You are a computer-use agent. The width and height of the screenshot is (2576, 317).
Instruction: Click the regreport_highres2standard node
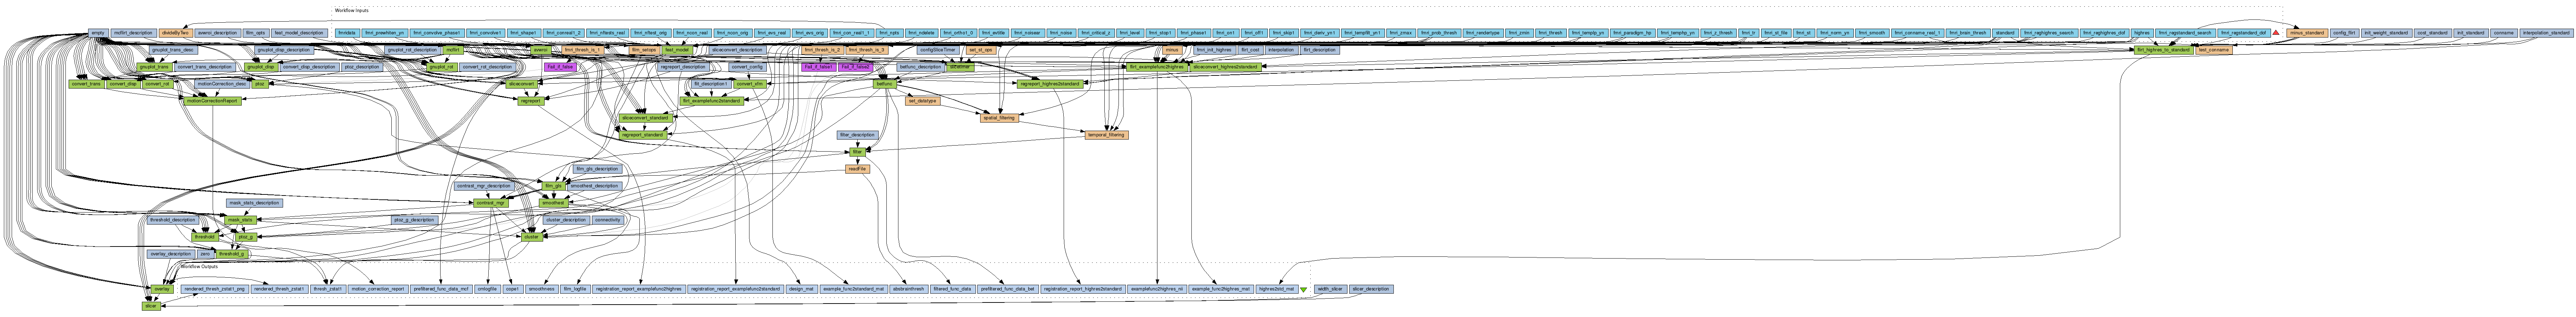point(1049,84)
